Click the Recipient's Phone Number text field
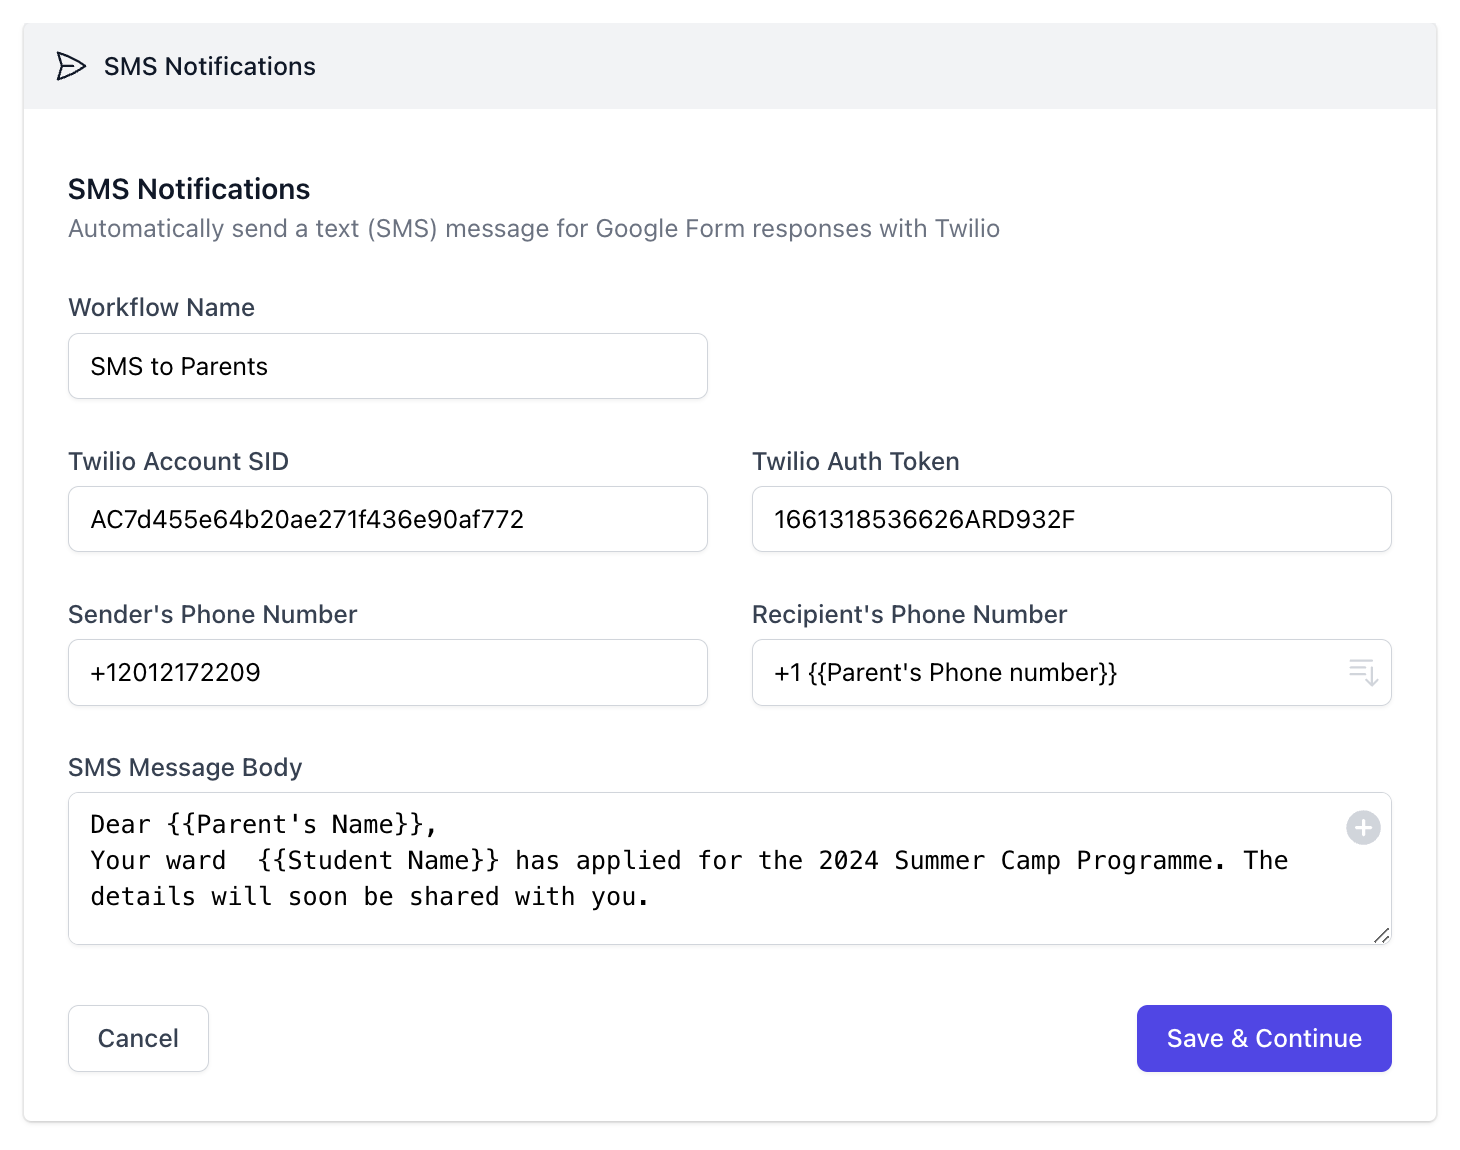Viewport: 1460px width, 1150px height. (x=1050, y=673)
